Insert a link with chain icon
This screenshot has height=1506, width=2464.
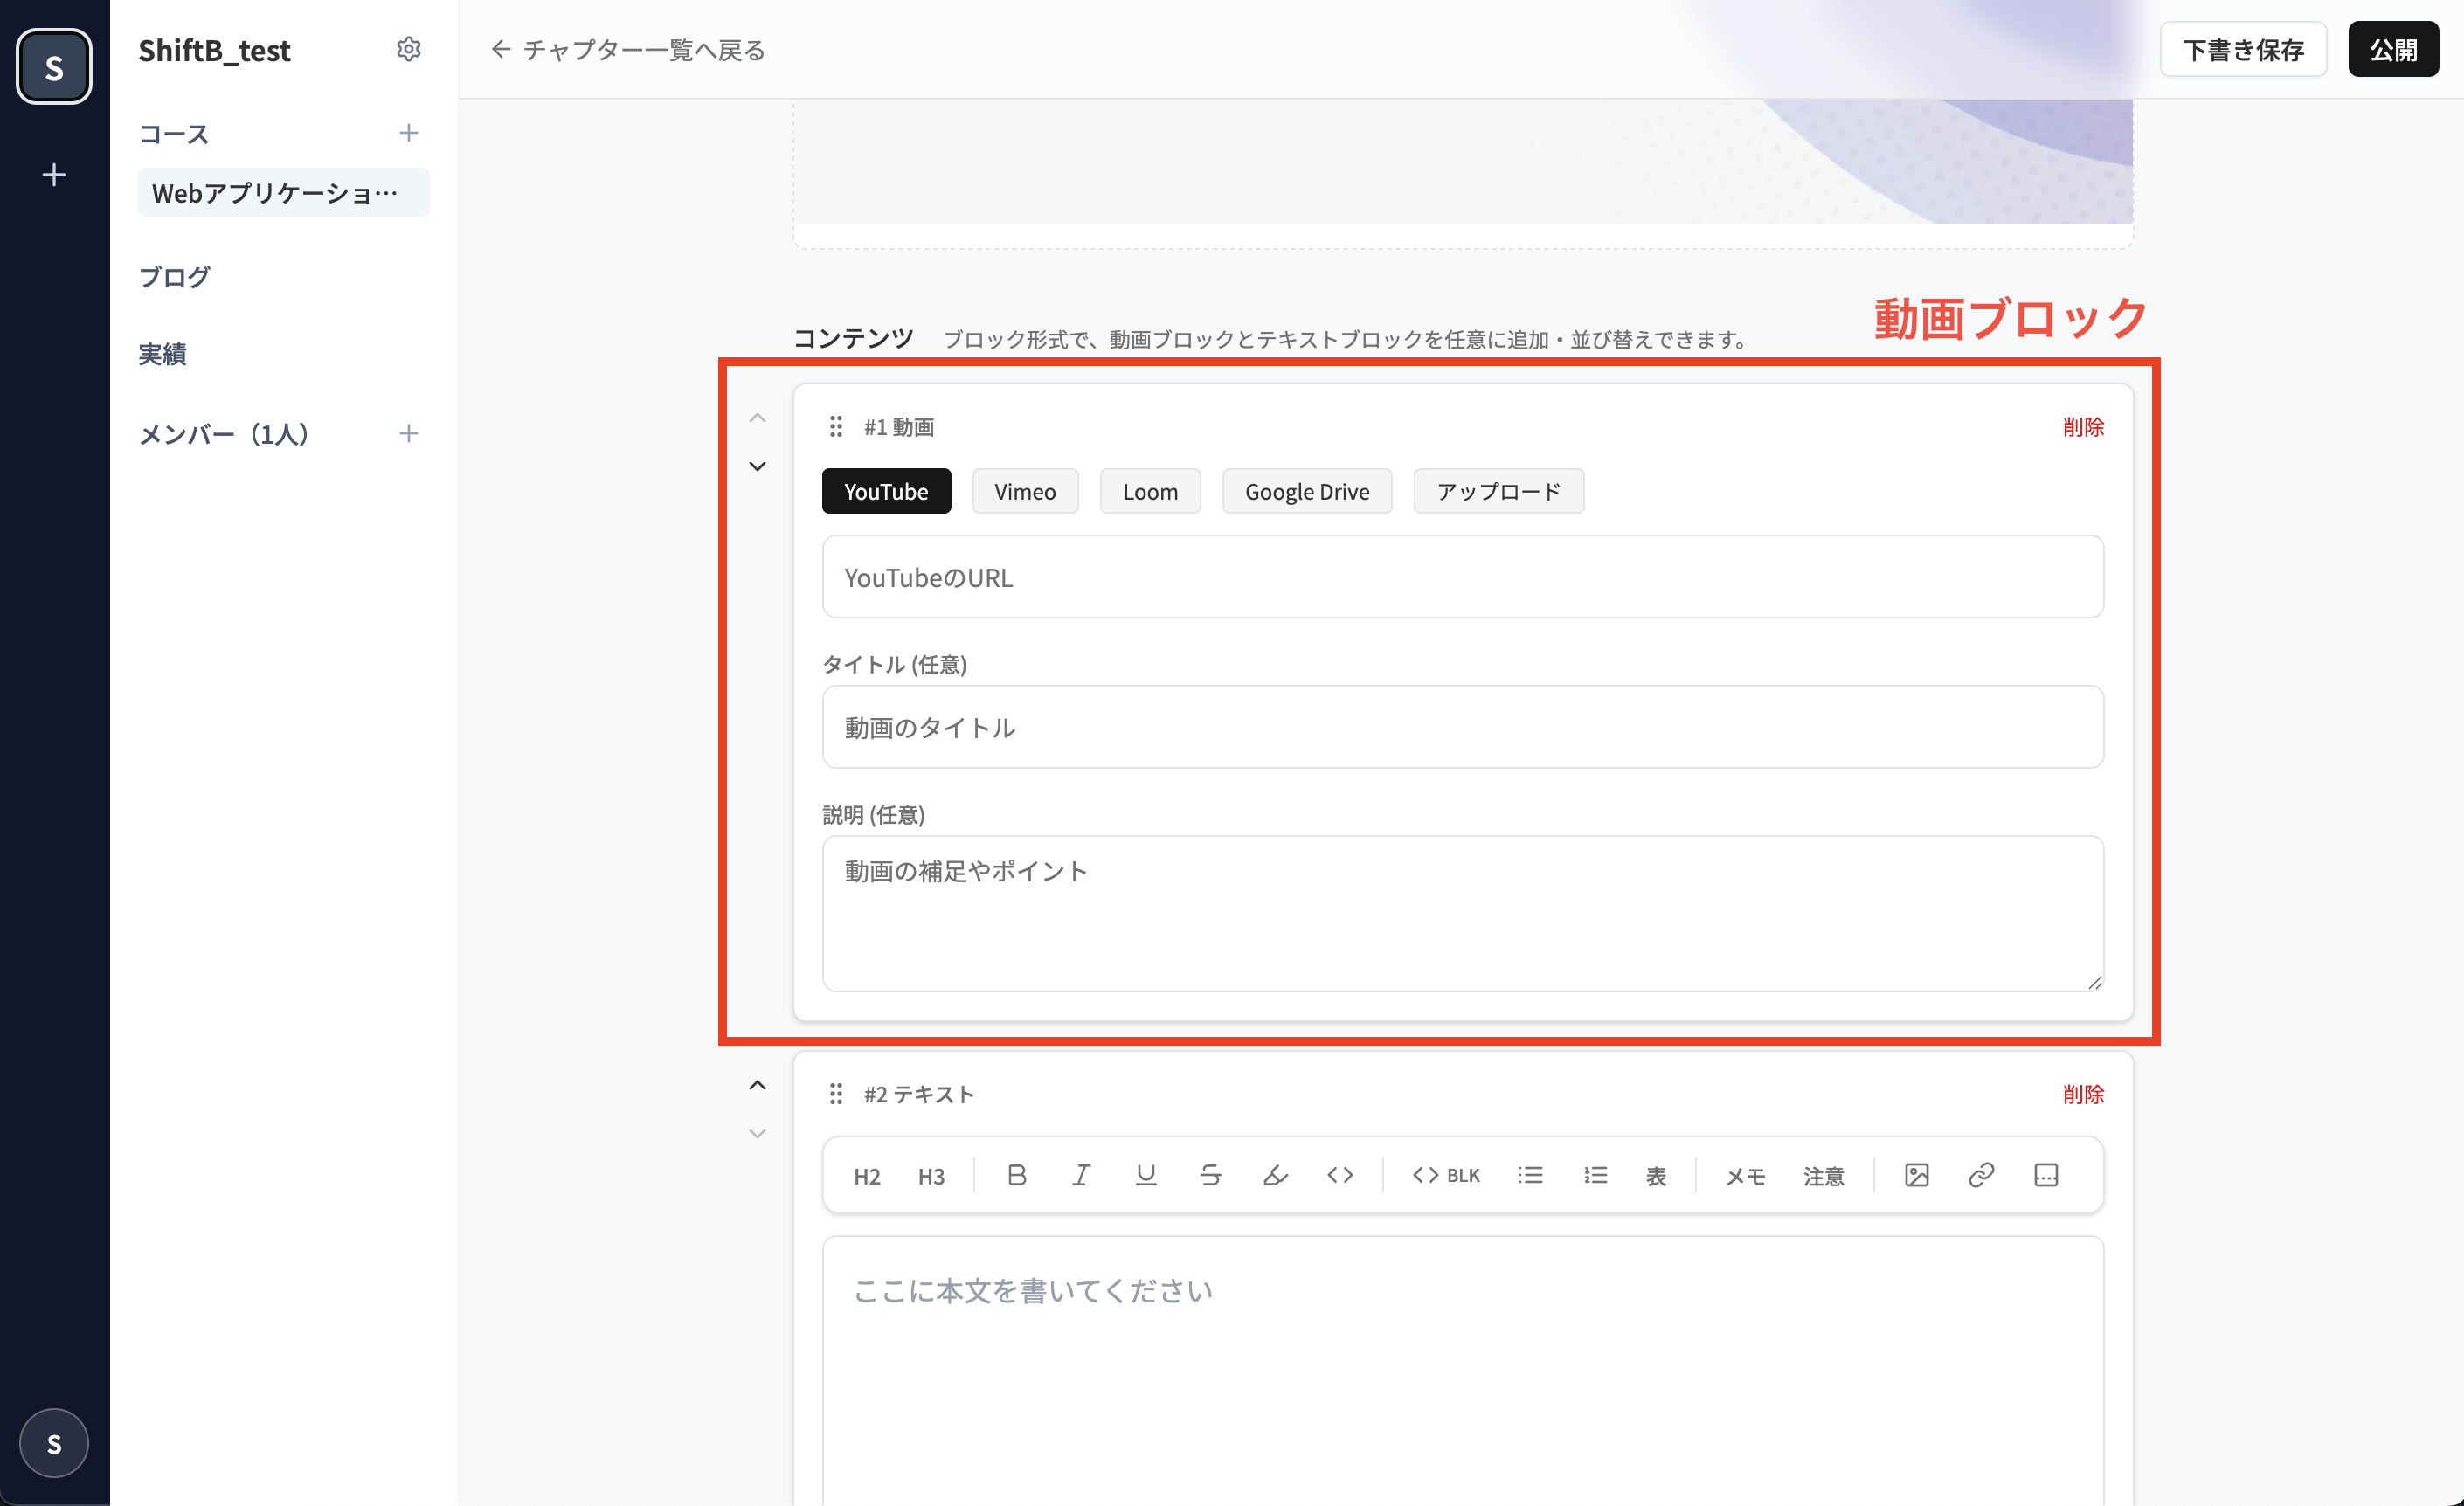1981,1175
